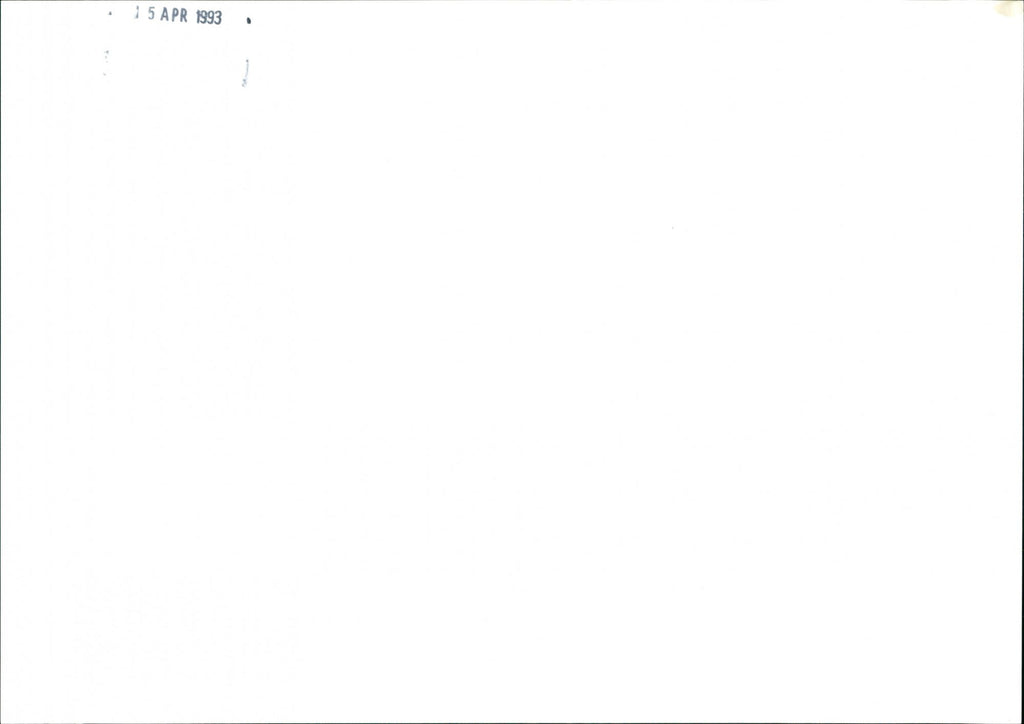
Task: Click the dark left edge of the scan
Action: (x=1, y=362)
